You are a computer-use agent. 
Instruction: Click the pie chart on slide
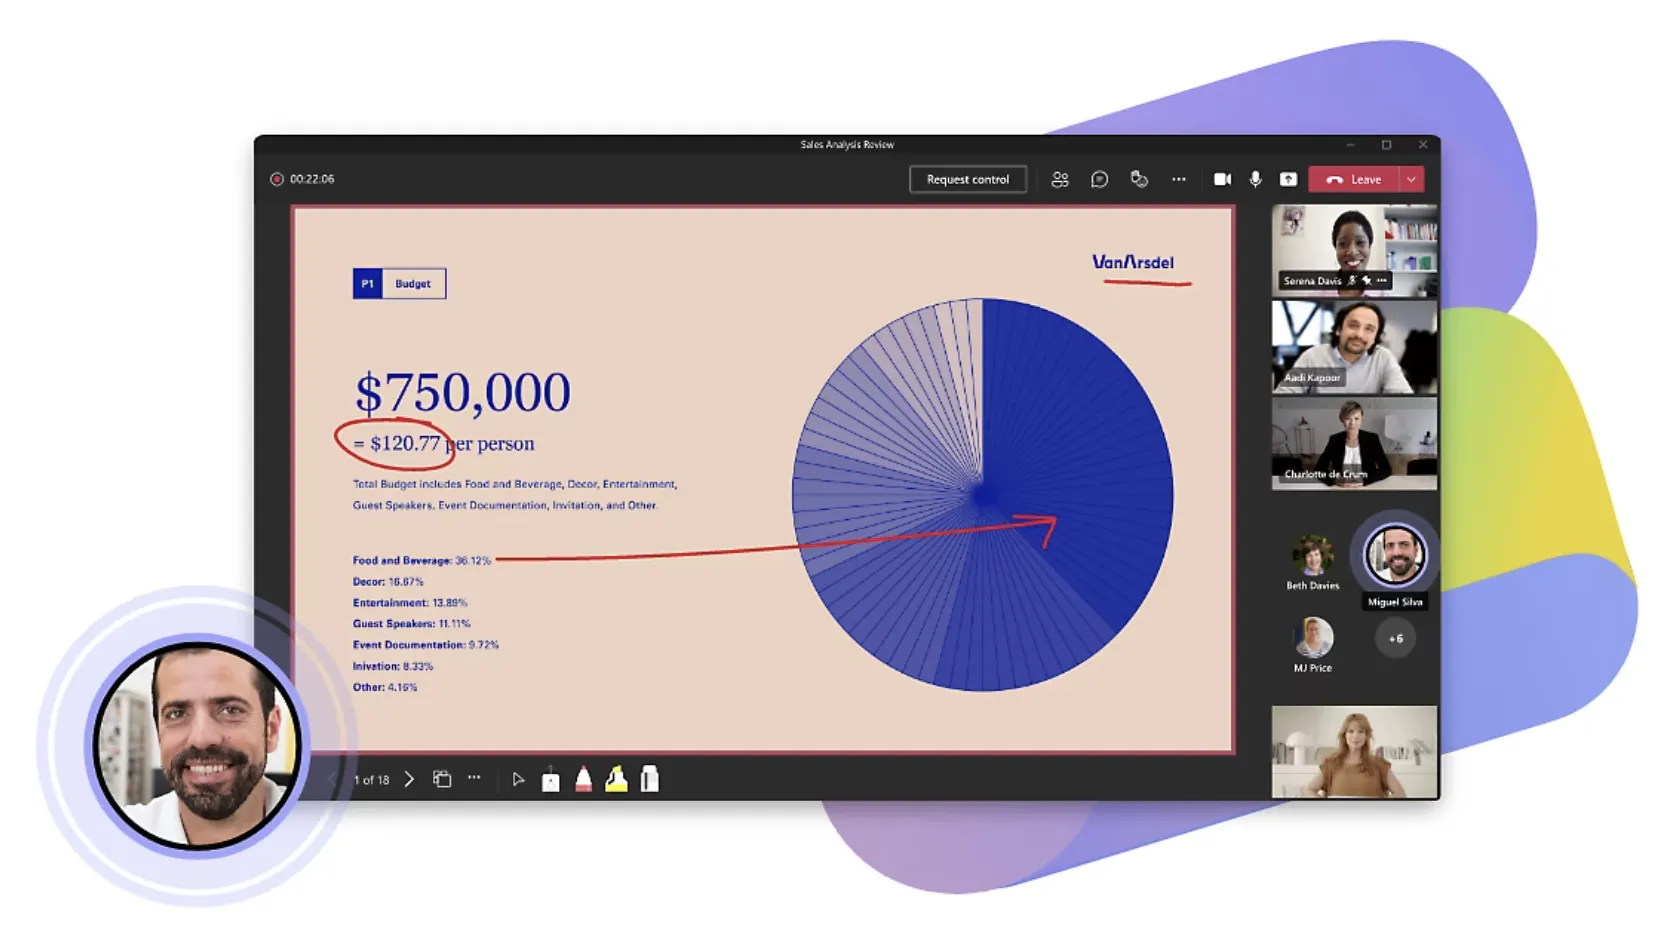point(982,494)
